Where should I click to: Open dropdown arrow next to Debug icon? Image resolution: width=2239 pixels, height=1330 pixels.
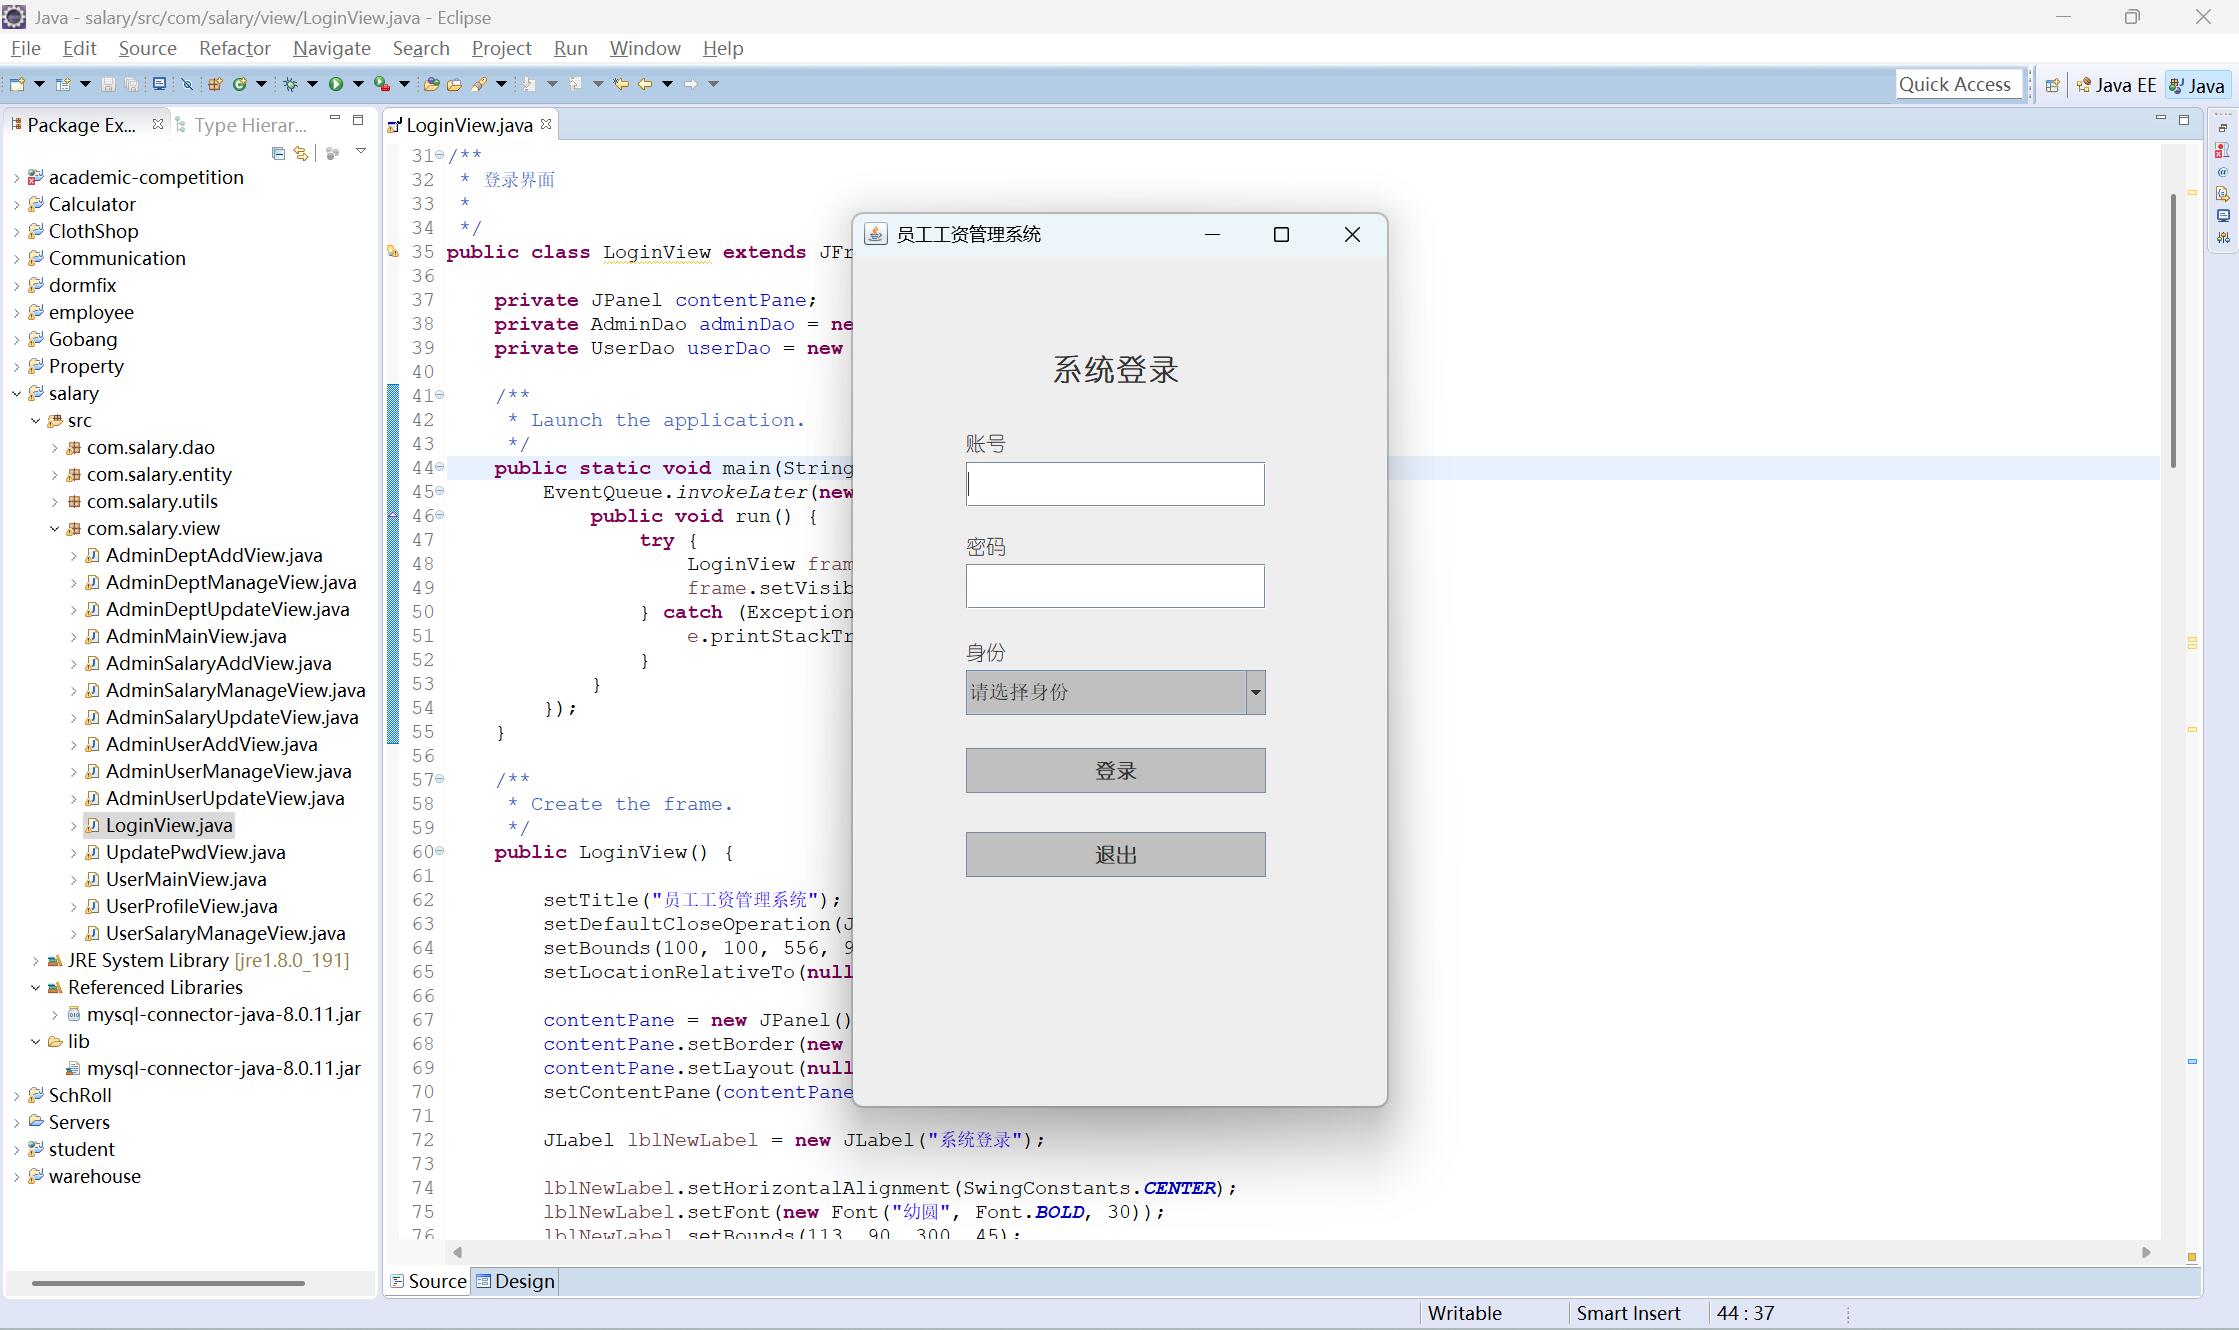coord(312,84)
